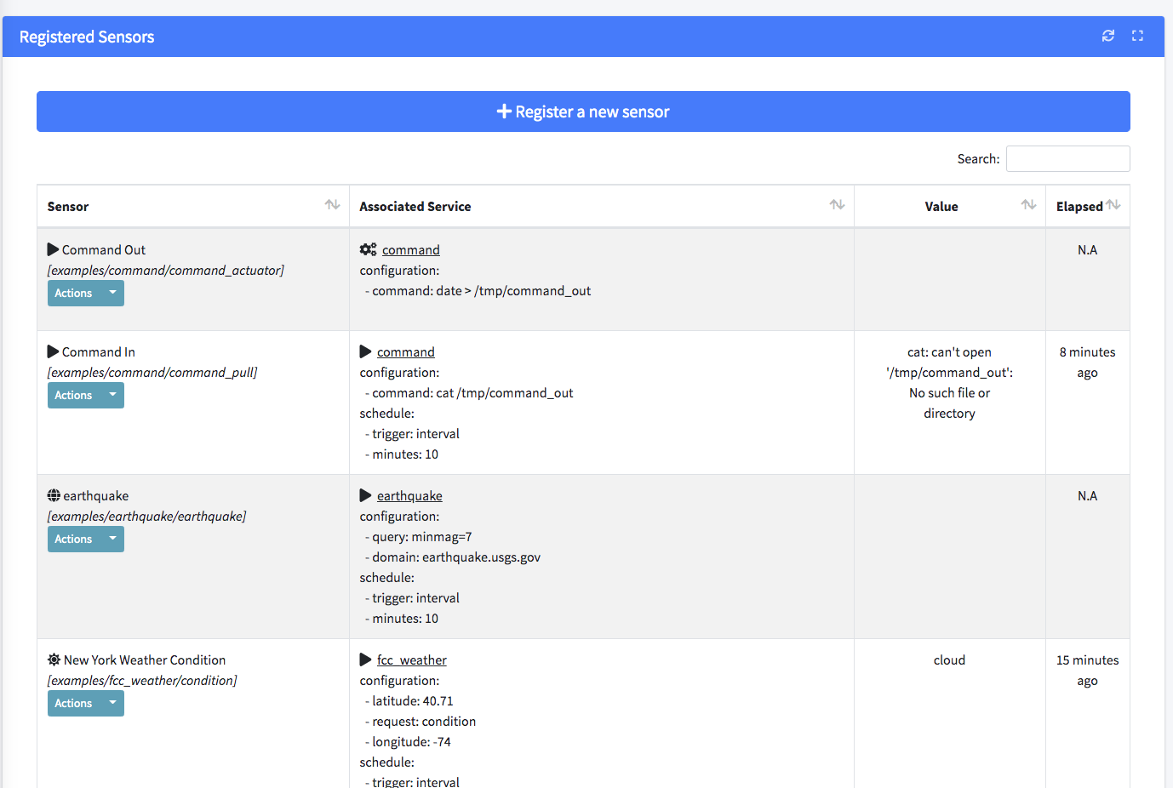Click Register a new sensor button
1173x788 pixels.
click(x=583, y=112)
